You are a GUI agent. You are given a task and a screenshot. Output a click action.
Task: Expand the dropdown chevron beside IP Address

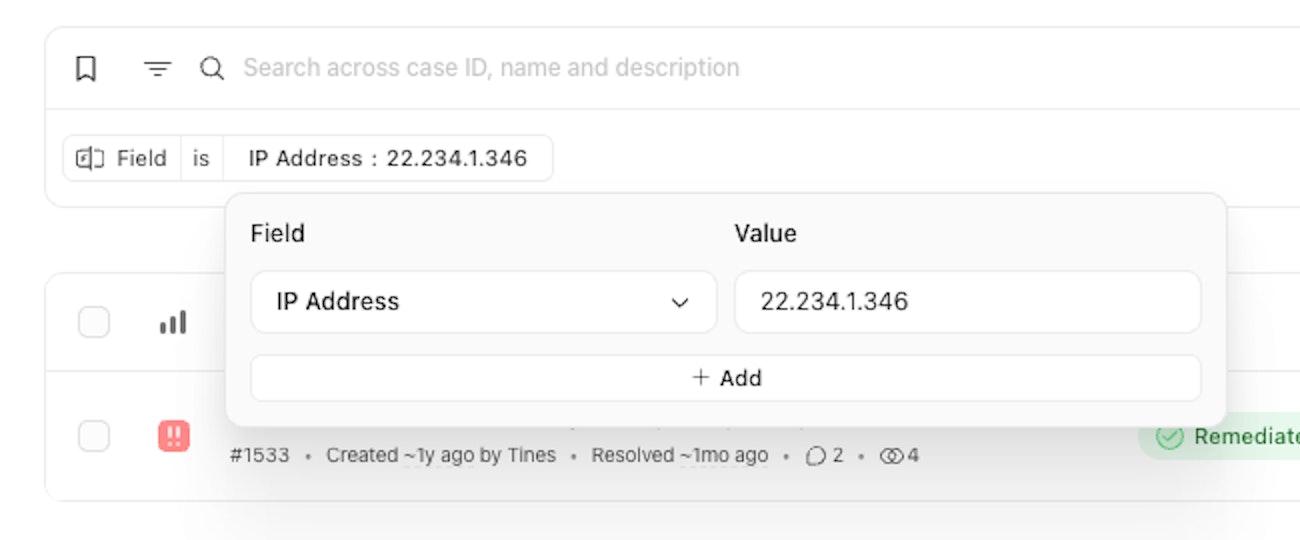click(x=680, y=303)
